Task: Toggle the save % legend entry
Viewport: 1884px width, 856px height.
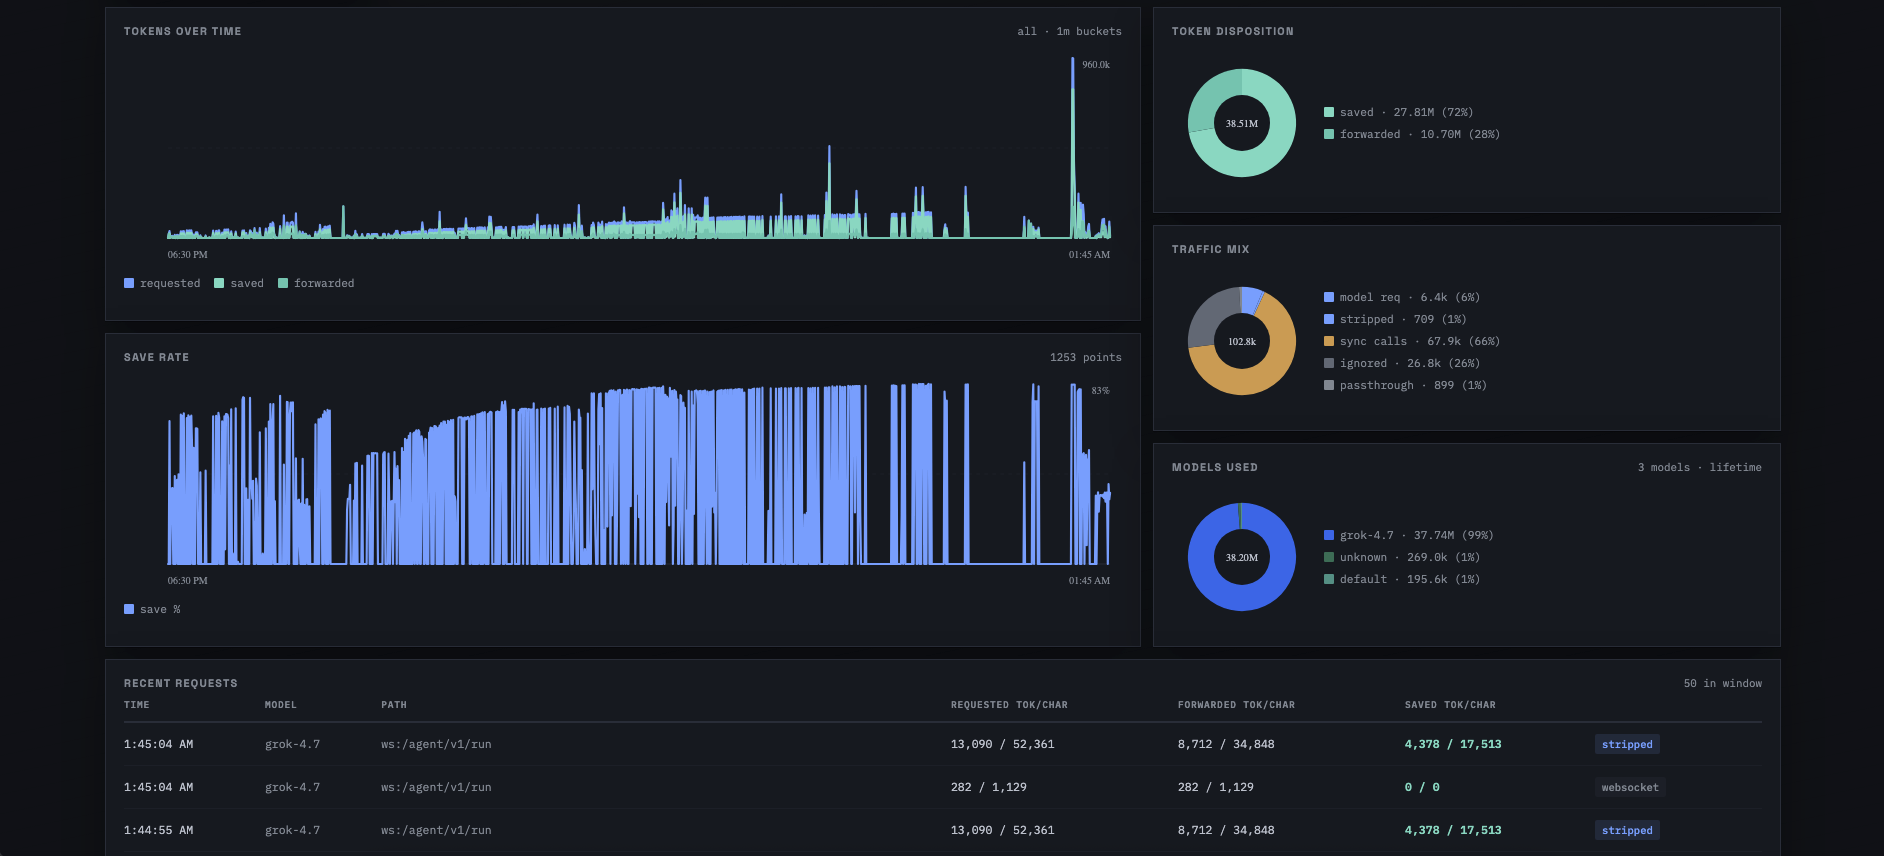Action: tap(152, 609)
